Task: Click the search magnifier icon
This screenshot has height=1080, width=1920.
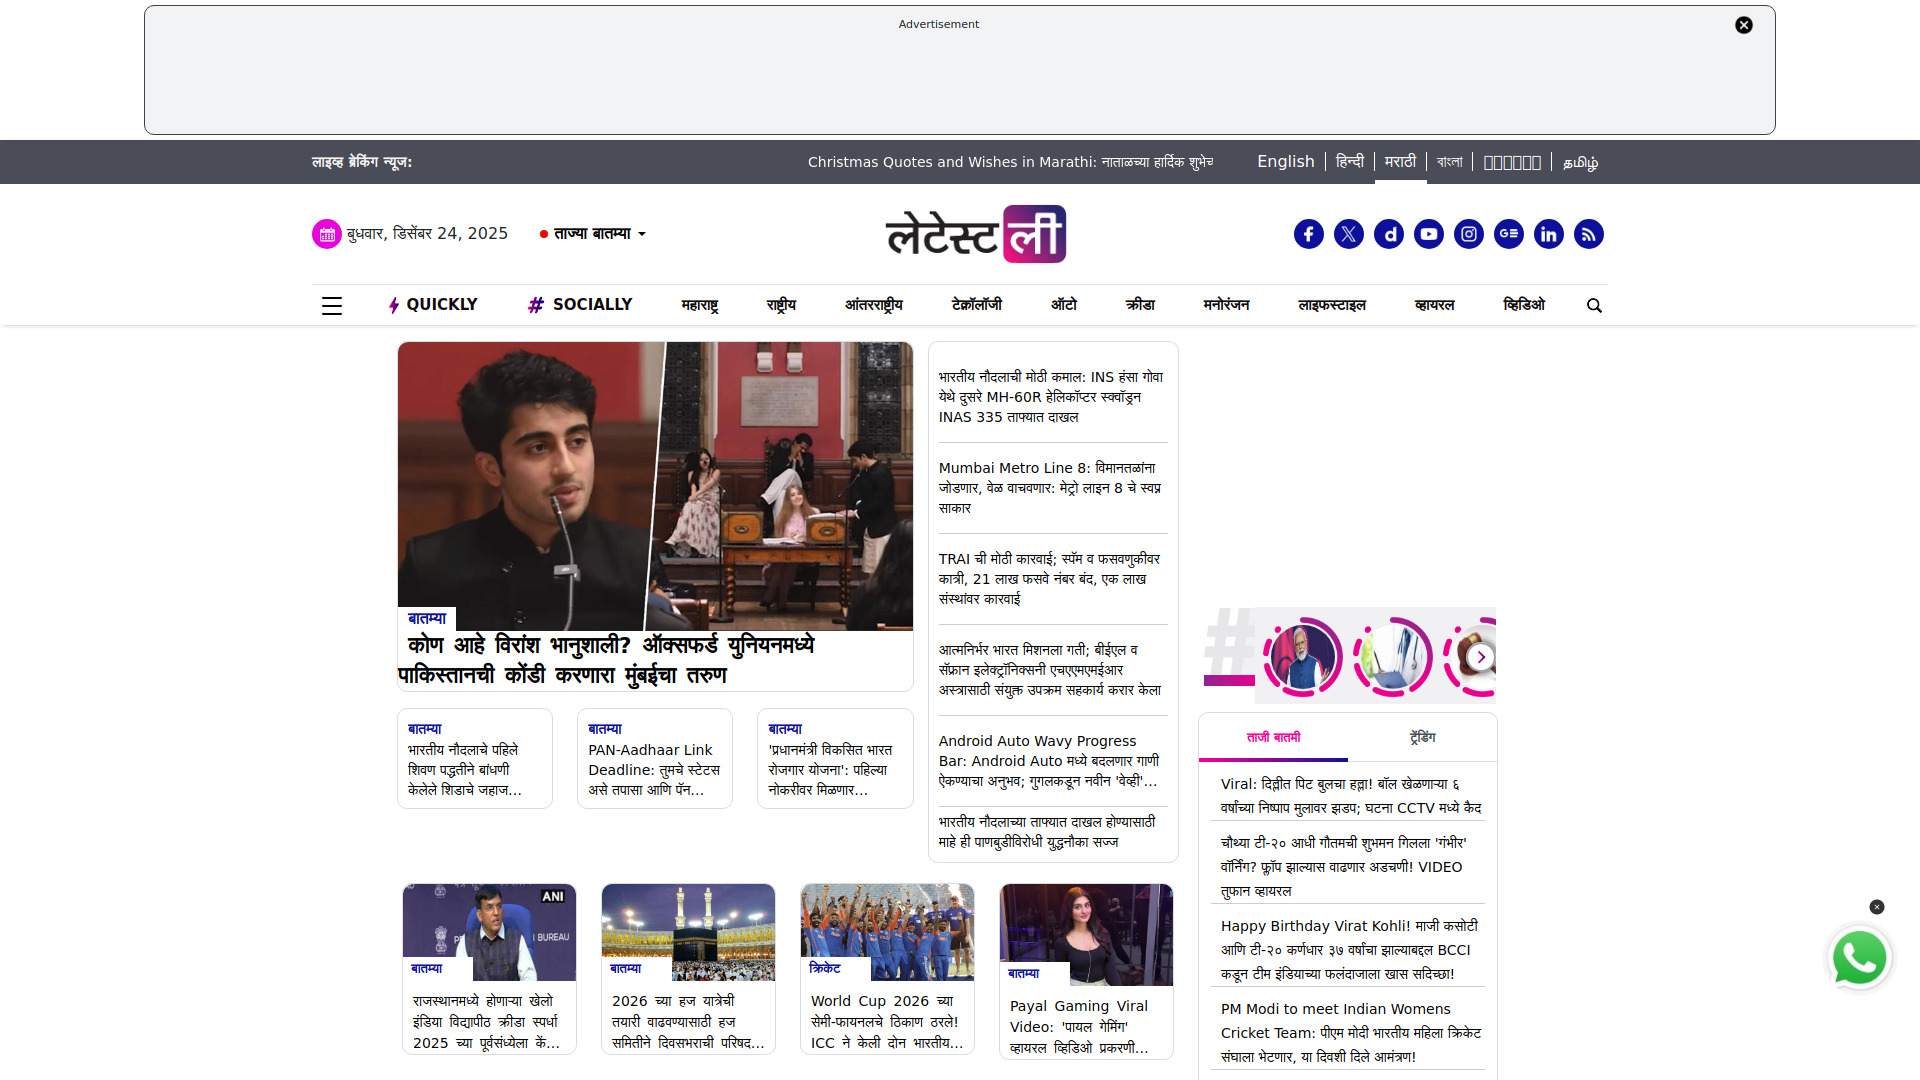Action: point(1594,306)
